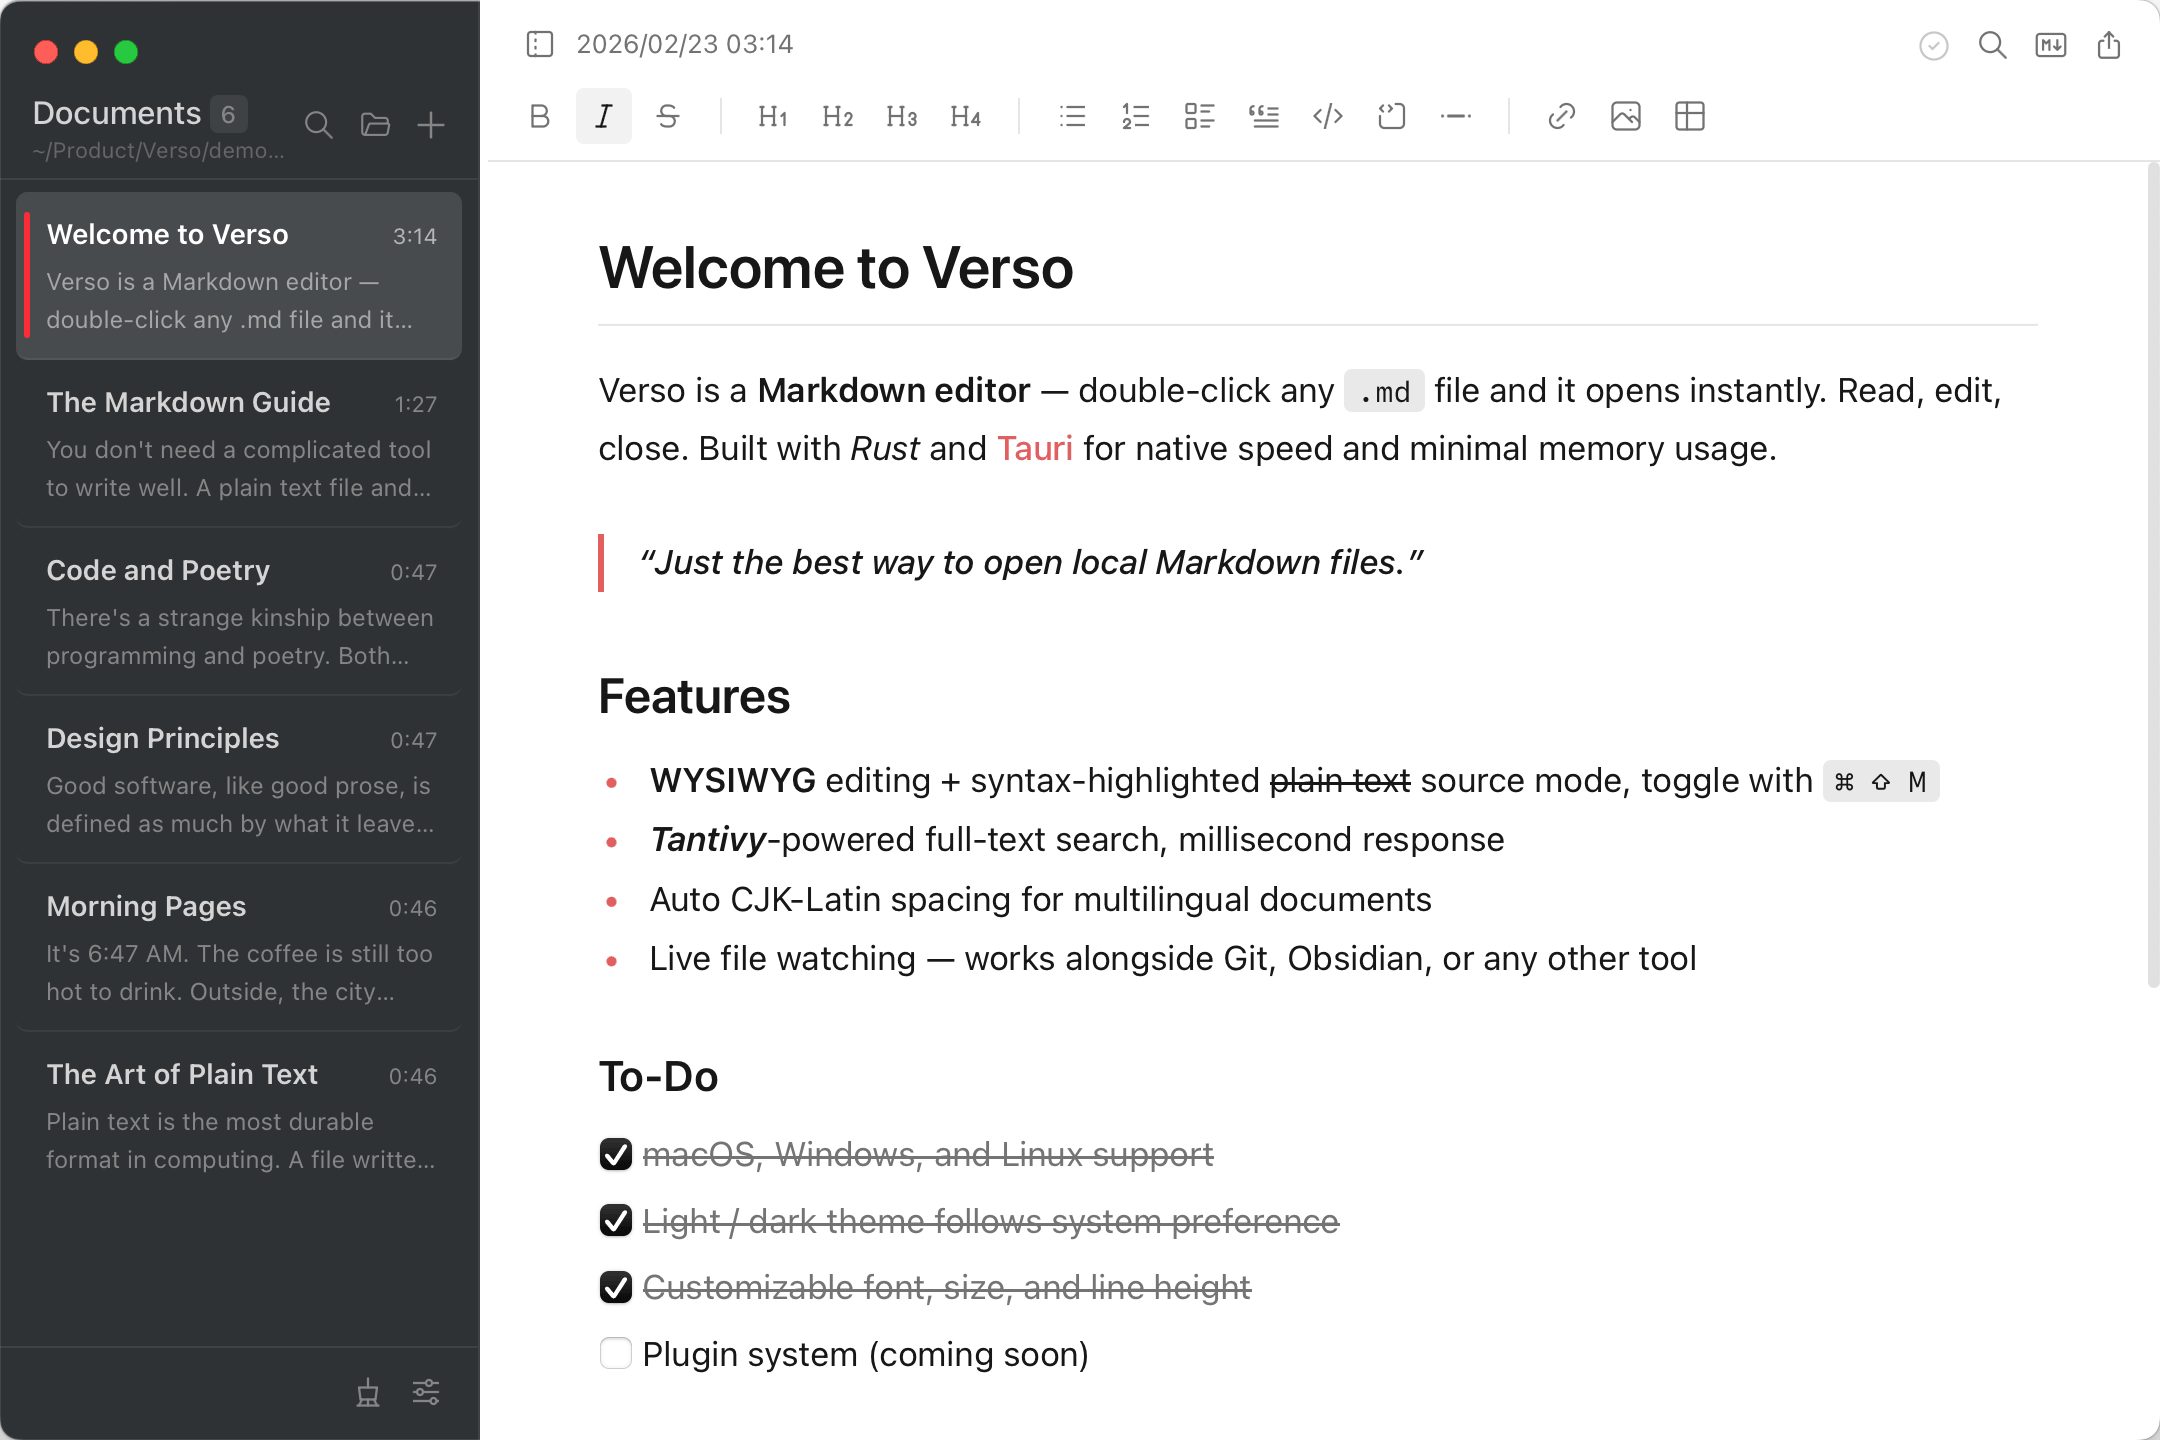This screenshot has width=2160, height=1440.
Task: Insert an image
Action: 1625,116
